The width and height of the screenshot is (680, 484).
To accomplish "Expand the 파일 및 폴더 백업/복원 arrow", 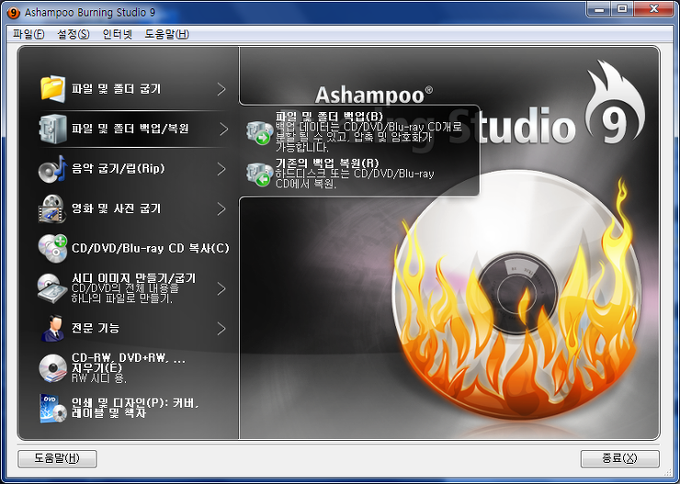I will pos(223,129).
